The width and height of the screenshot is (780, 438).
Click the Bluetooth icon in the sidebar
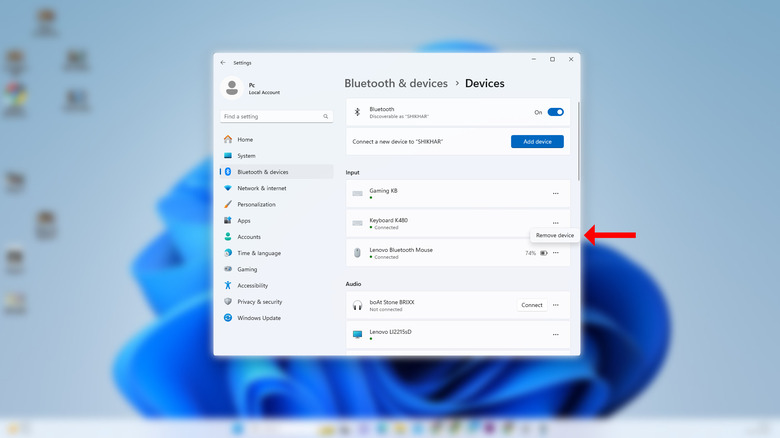(228, 172)
